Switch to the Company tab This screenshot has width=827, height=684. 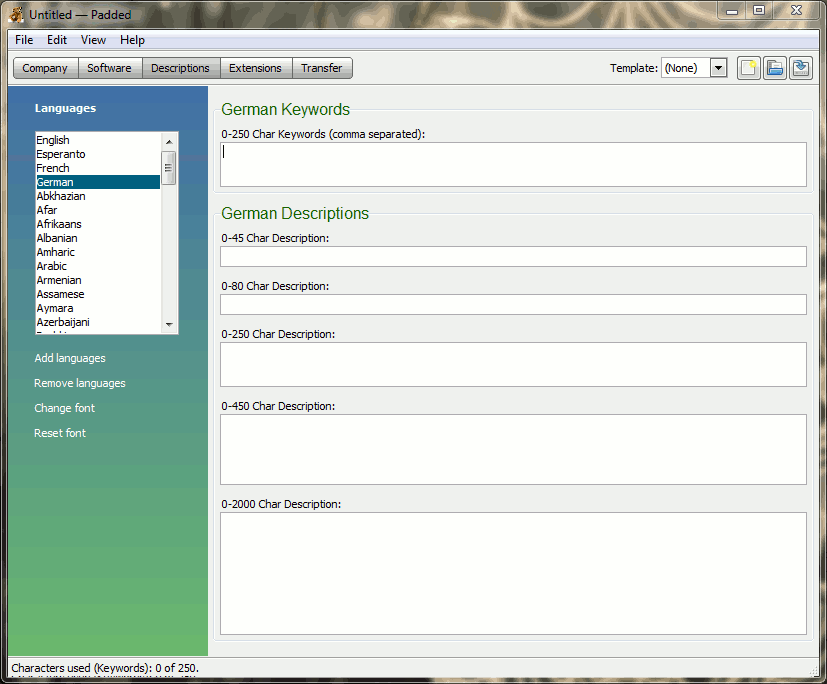45,68
